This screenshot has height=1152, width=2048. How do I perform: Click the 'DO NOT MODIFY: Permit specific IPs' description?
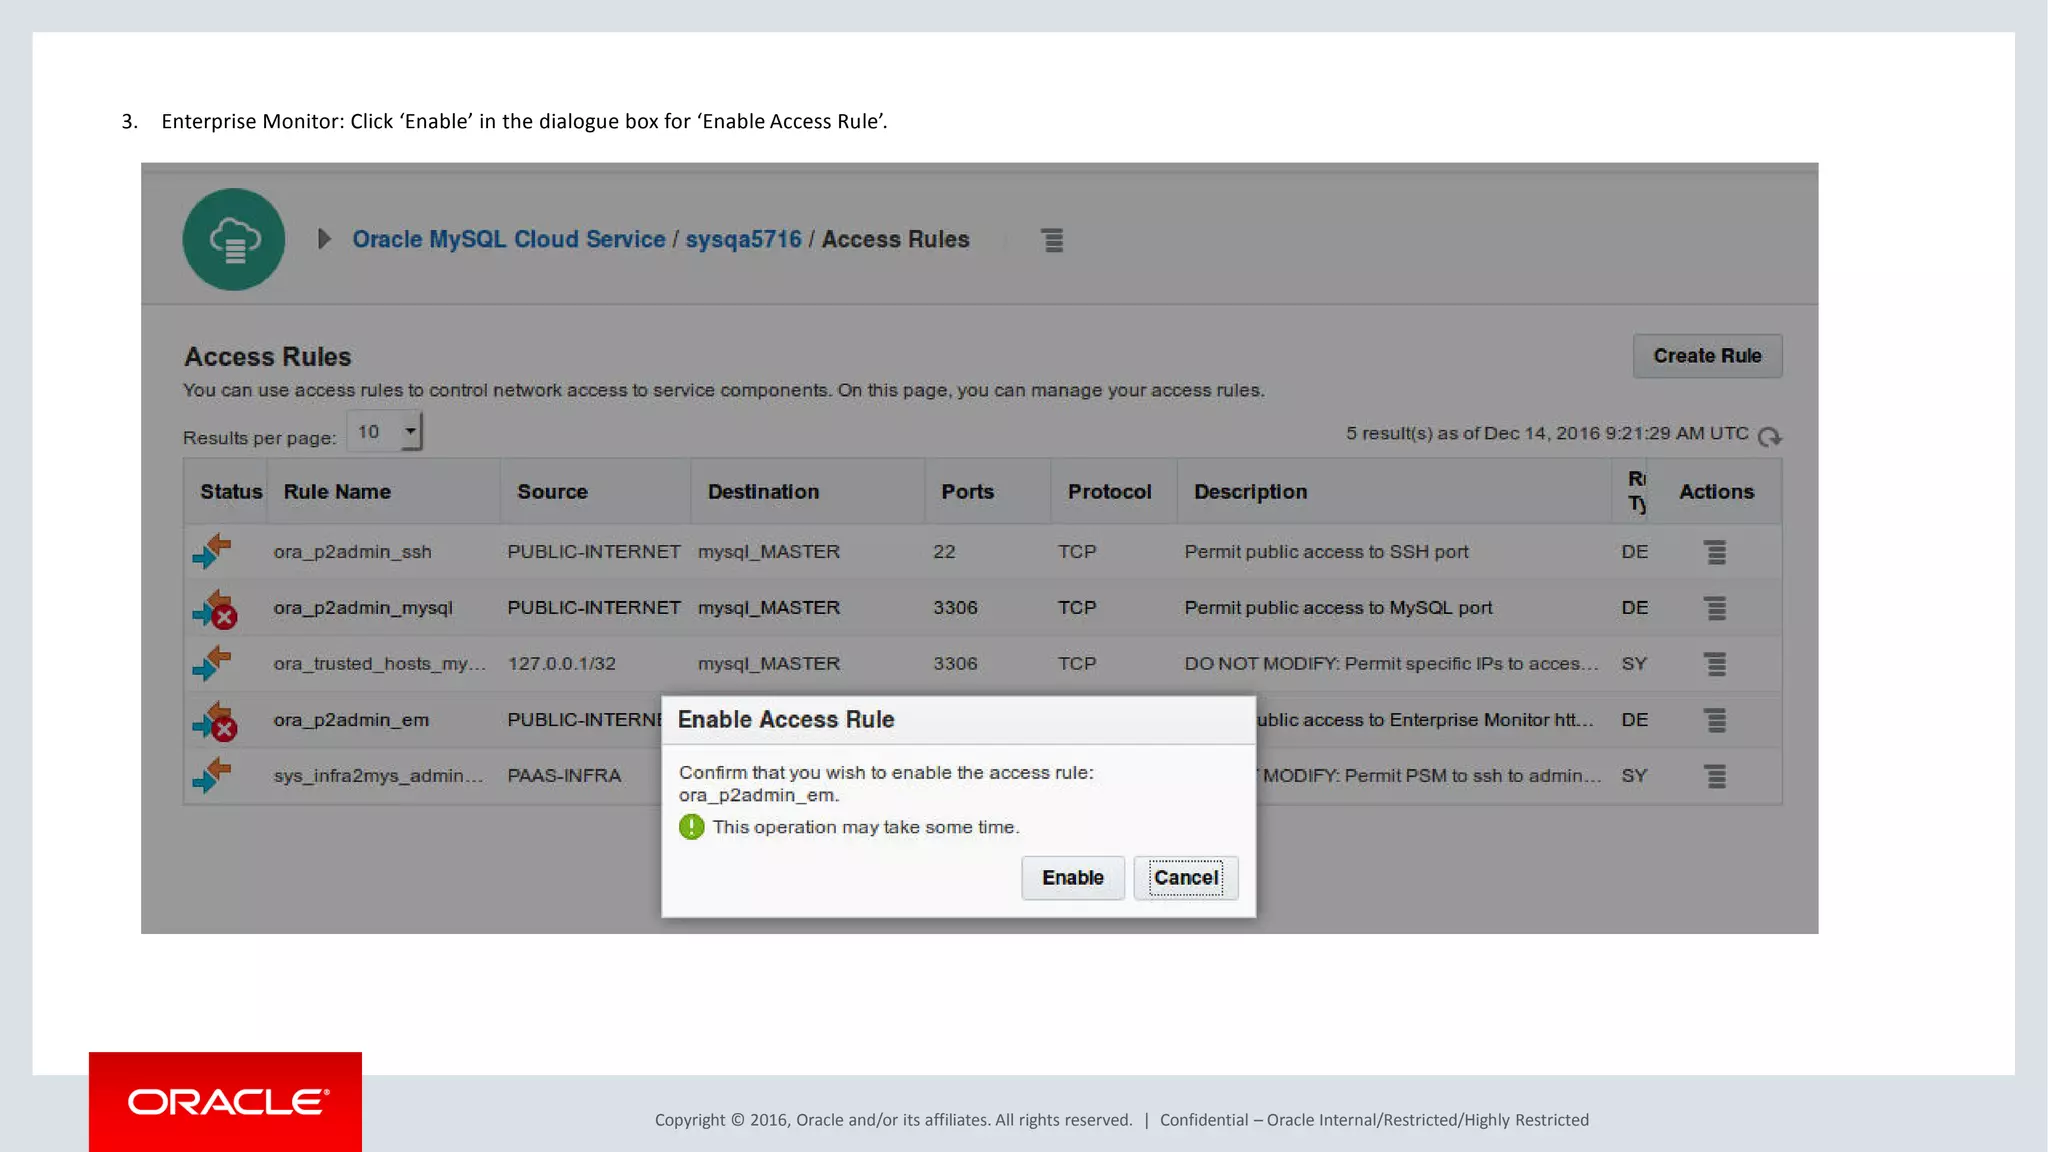click(x=1391, y=664)
